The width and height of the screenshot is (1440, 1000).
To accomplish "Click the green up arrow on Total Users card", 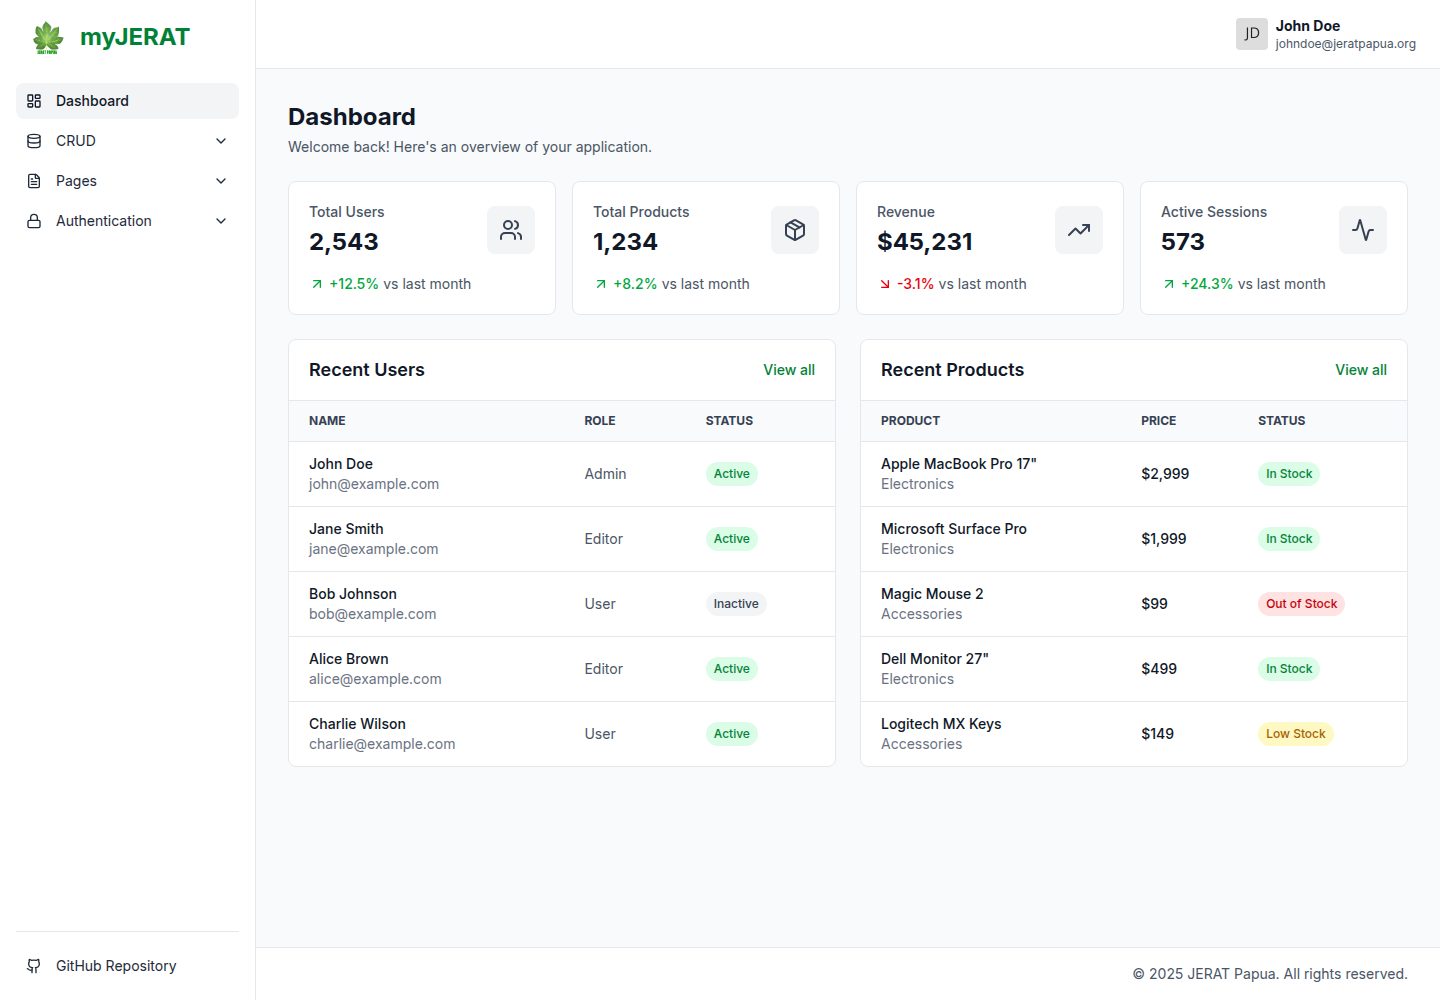I will [x=317, y=284].
